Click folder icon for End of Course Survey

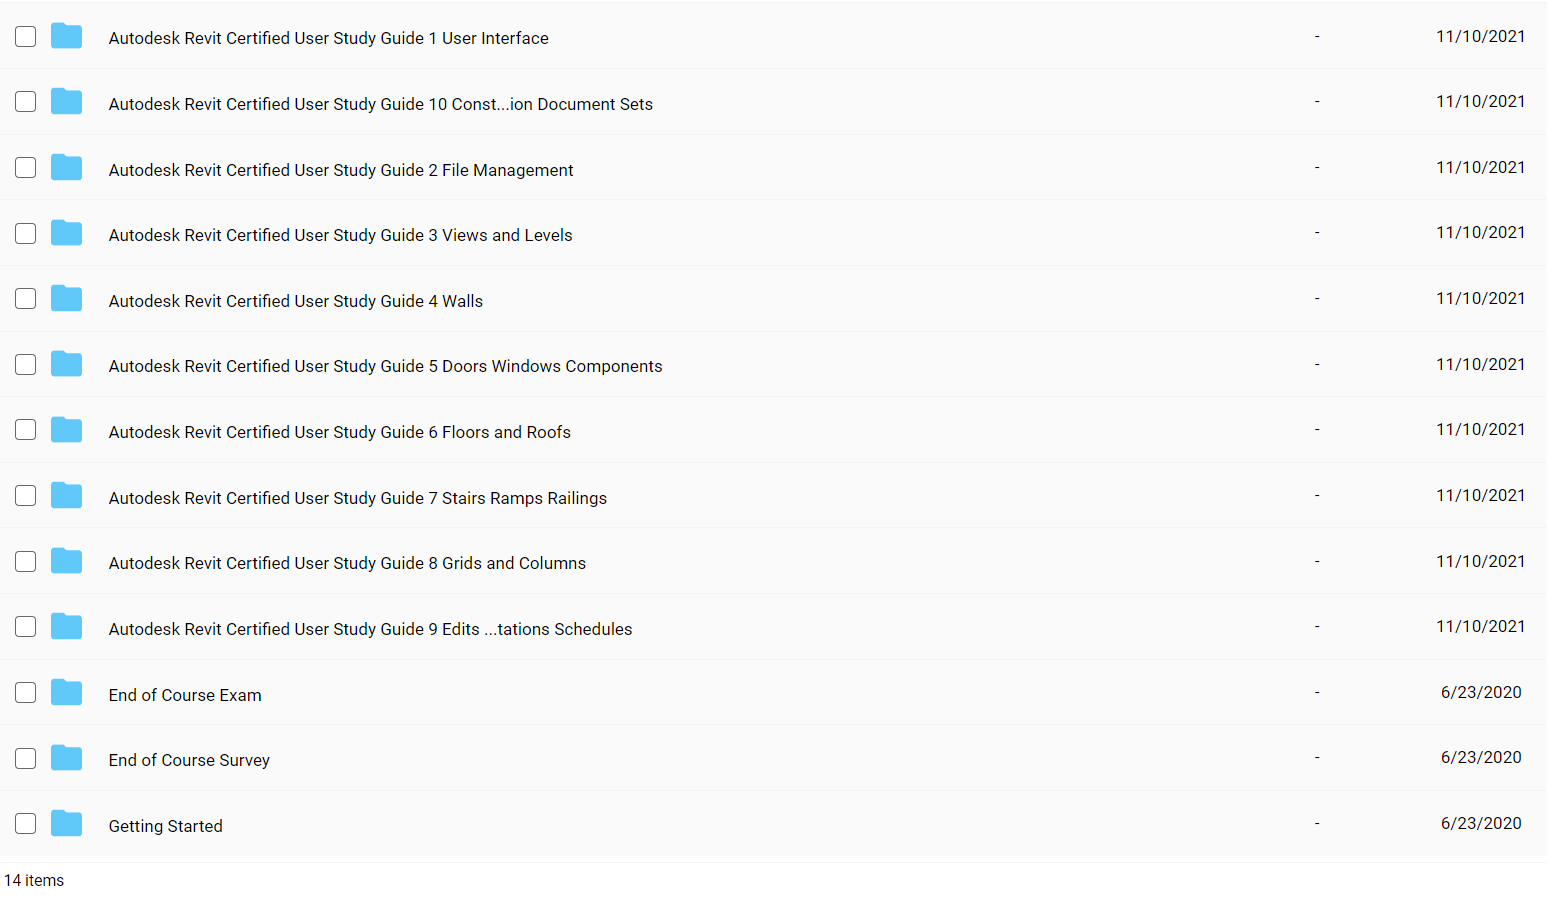click(66, 758)
